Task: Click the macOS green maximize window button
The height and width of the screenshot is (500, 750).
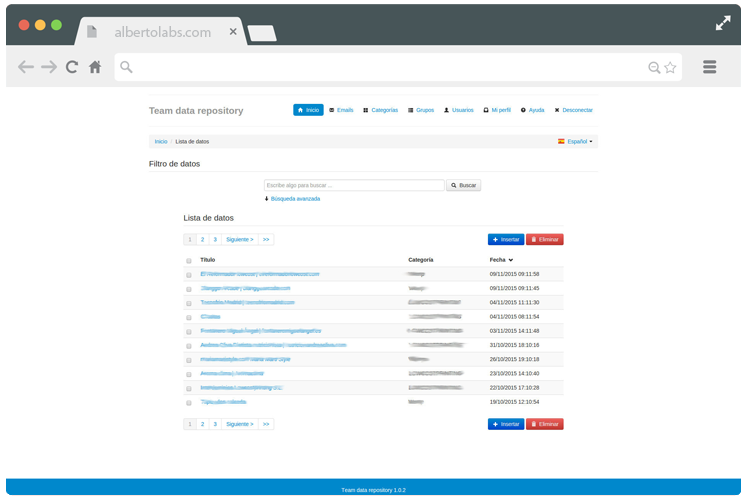Action: click(x=56, y=25)
